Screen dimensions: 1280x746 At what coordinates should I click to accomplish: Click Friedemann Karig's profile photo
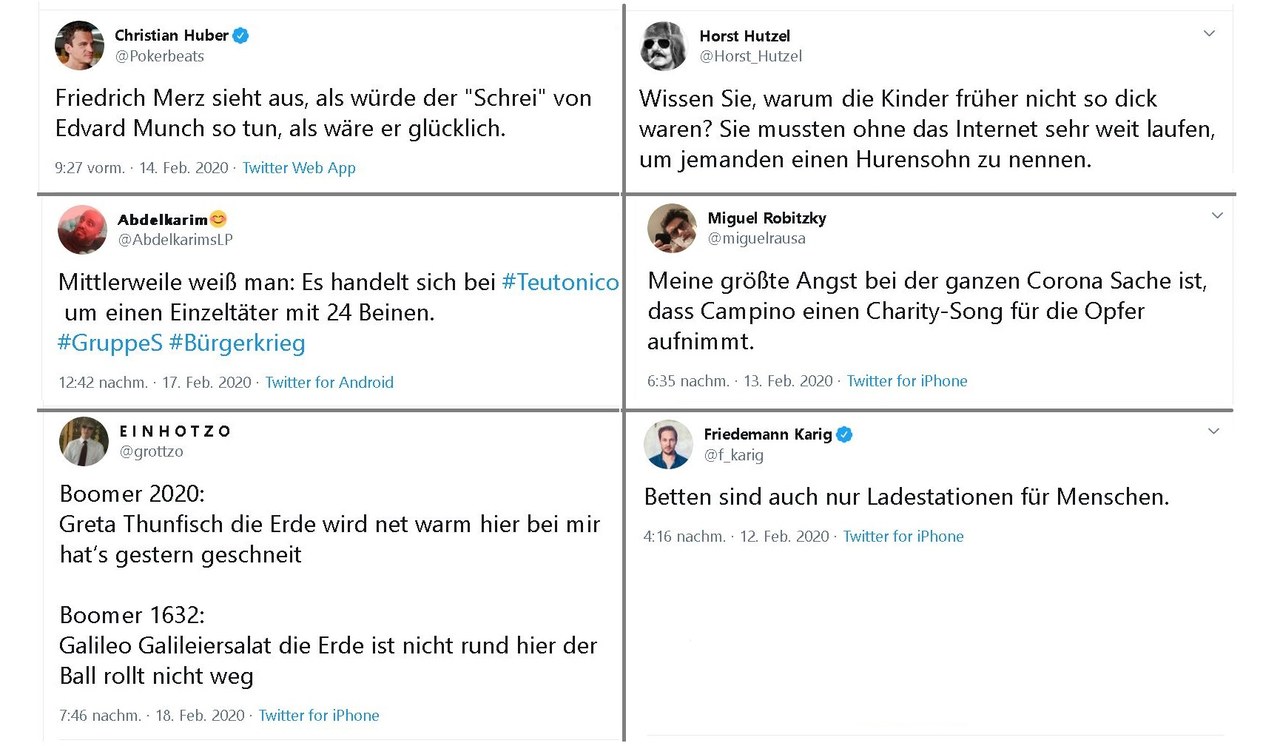(668, 444)
